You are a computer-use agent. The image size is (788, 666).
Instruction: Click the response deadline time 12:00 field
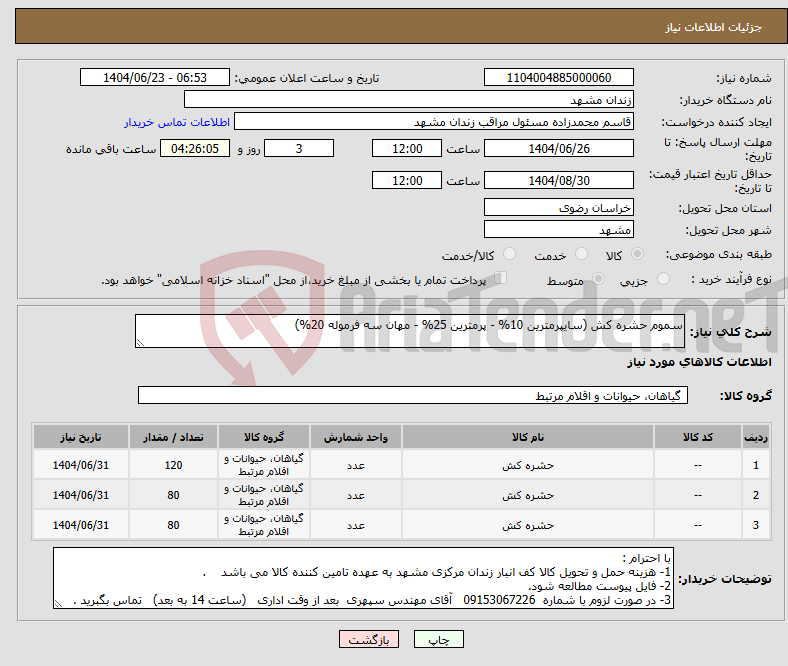tap(407, 148)
